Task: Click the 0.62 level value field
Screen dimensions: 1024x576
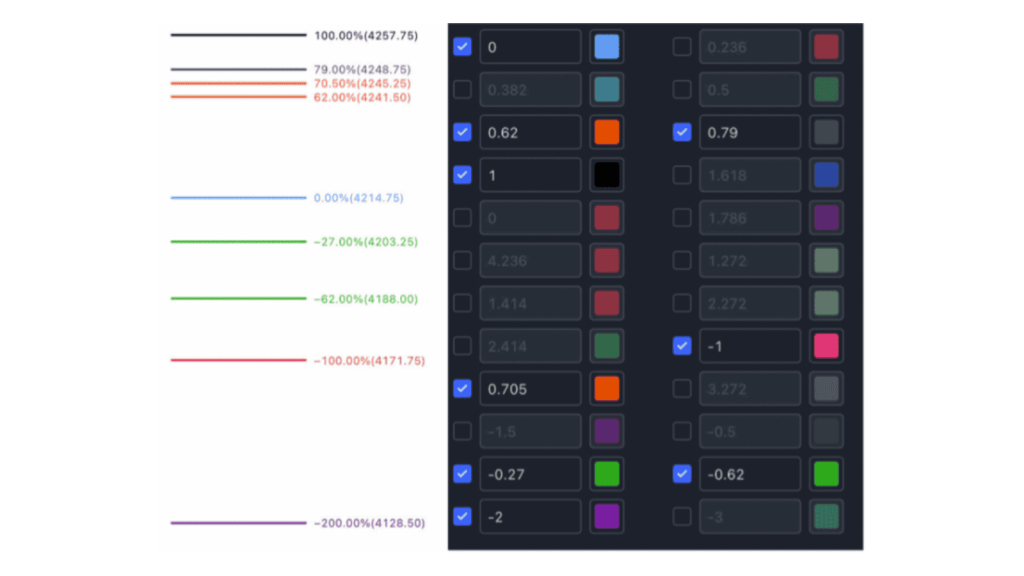Action: pos(530,132)
